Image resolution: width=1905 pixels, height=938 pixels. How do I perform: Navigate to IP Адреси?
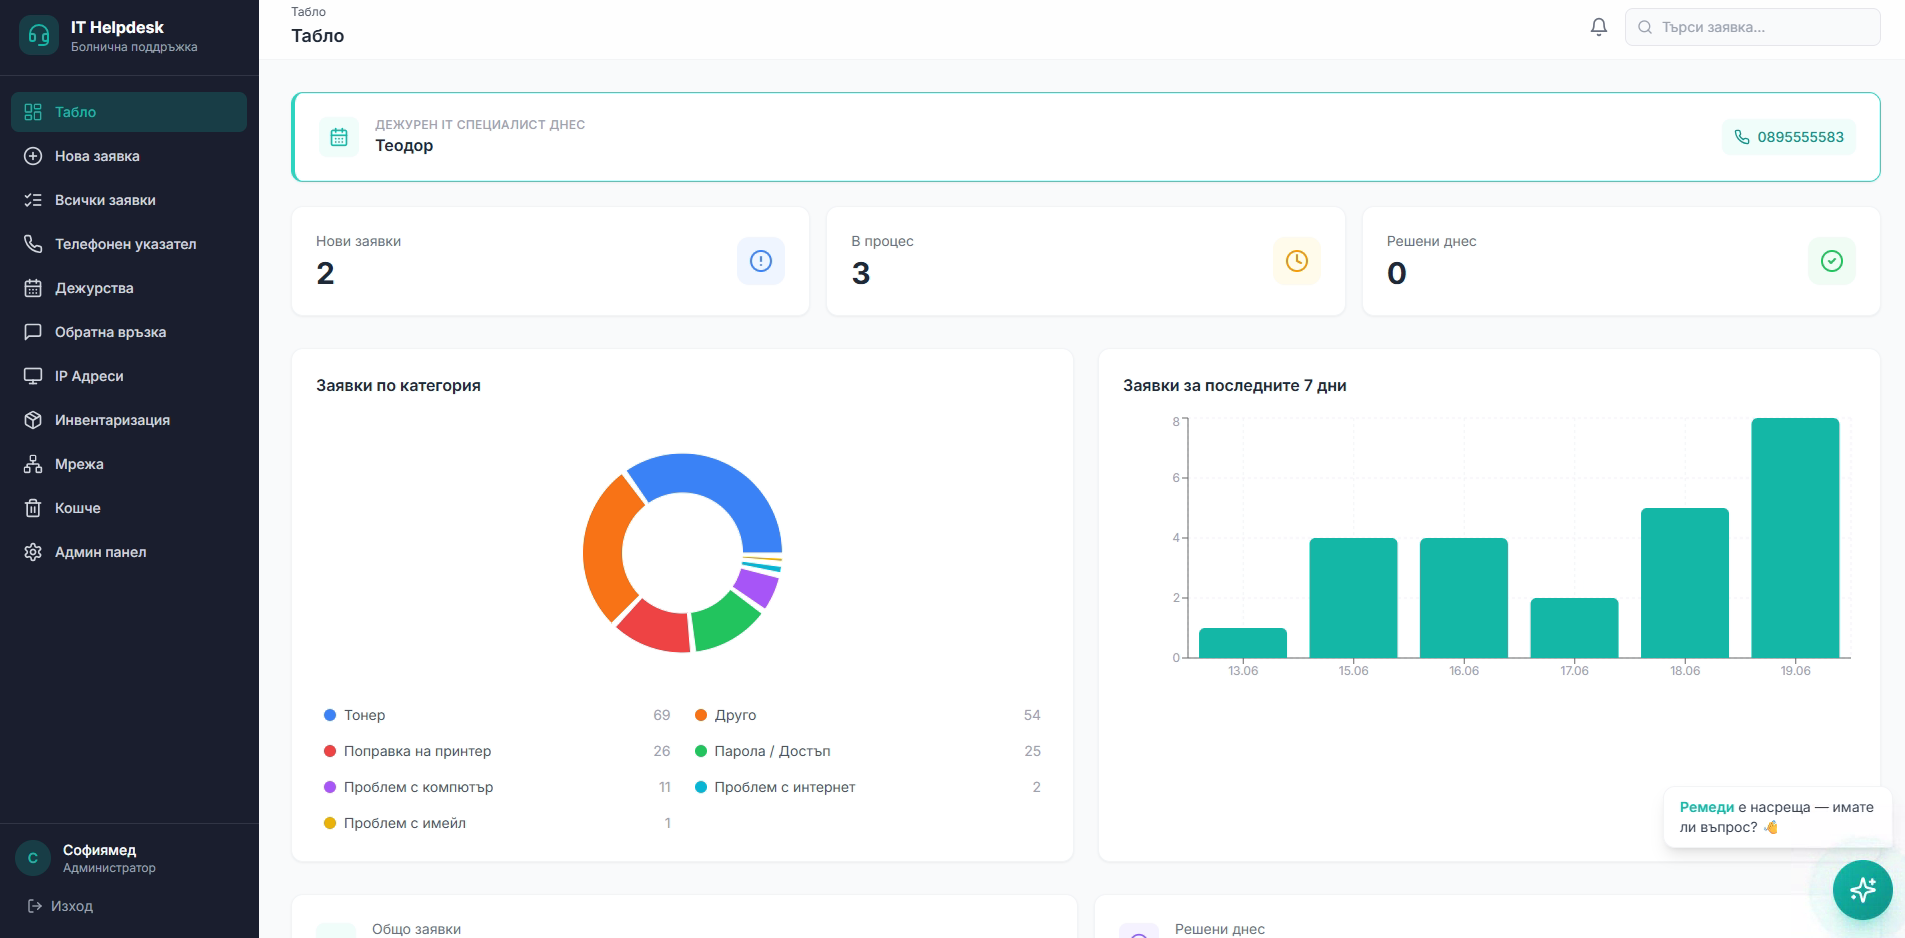click(x=129, y=376)
